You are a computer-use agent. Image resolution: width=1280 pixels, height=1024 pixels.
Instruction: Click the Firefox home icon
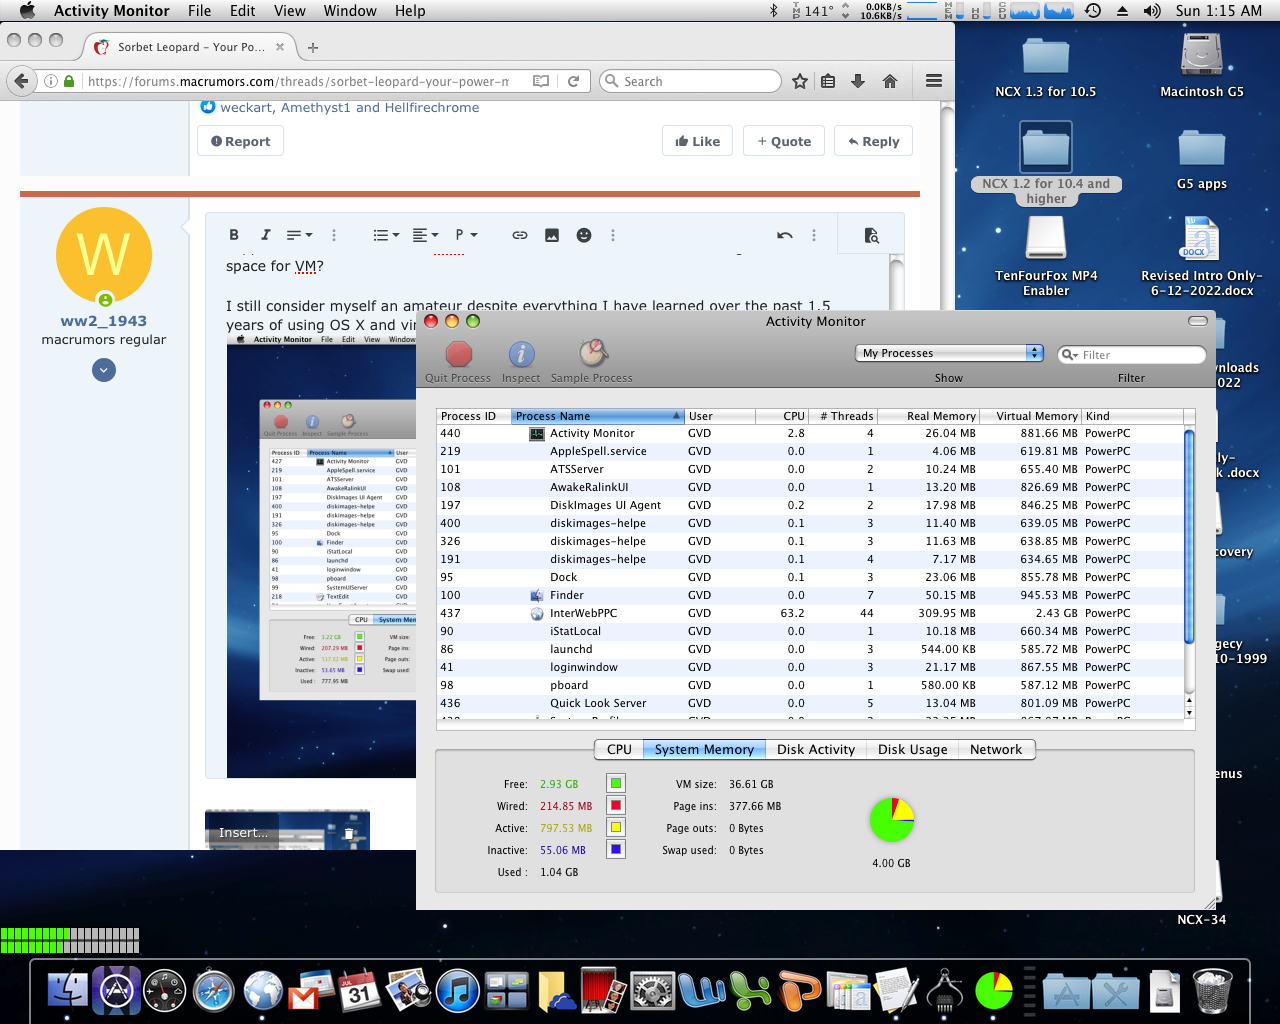(x=890, y=81)
